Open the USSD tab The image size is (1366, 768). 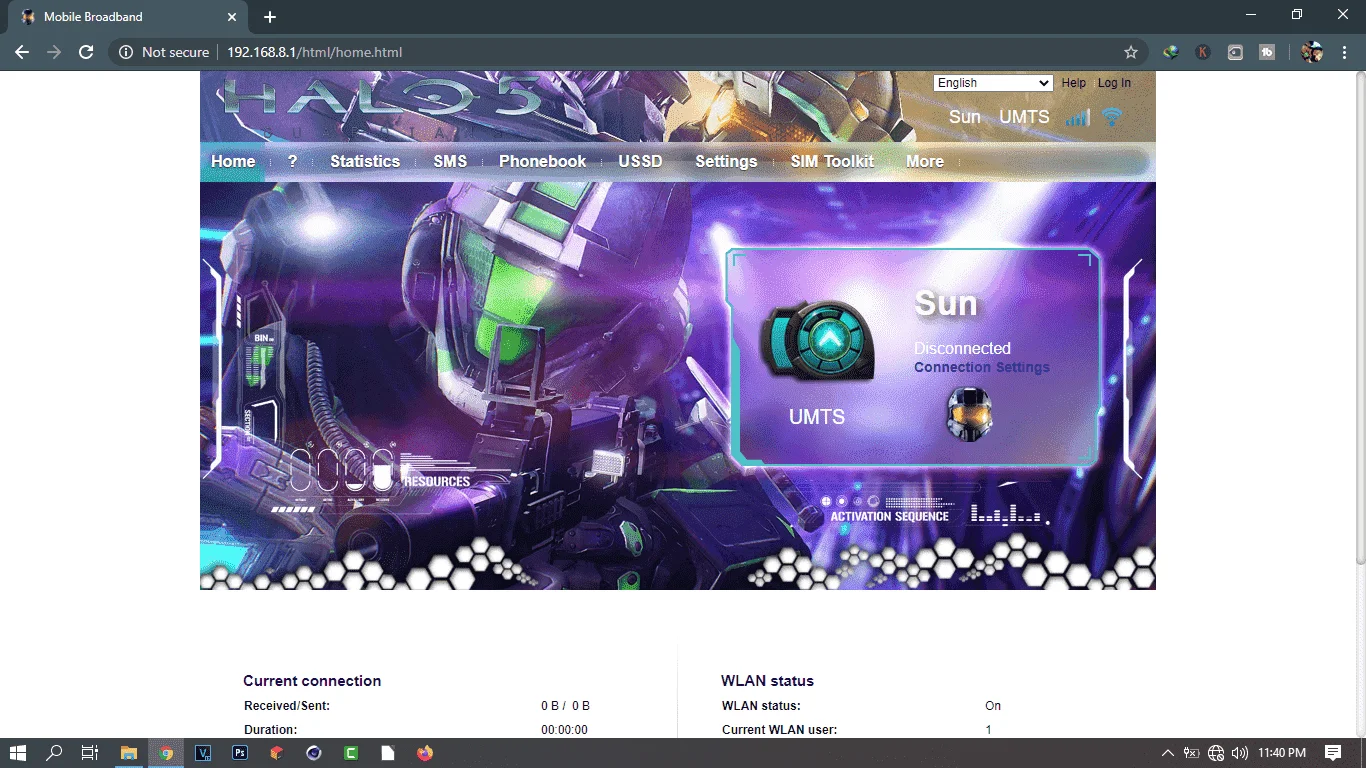640,161
